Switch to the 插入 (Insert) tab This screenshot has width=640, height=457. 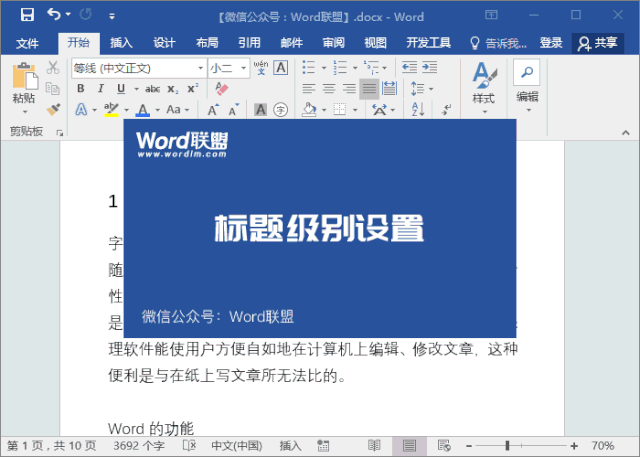(121, 43)
